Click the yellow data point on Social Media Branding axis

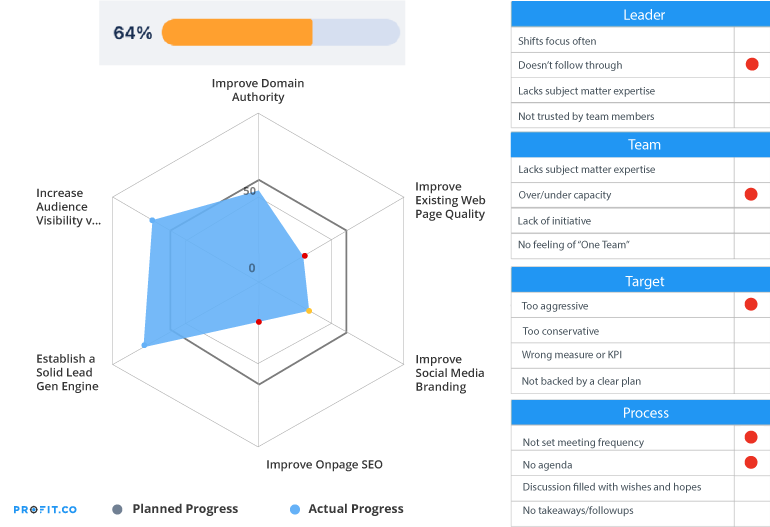coord(309,311)
